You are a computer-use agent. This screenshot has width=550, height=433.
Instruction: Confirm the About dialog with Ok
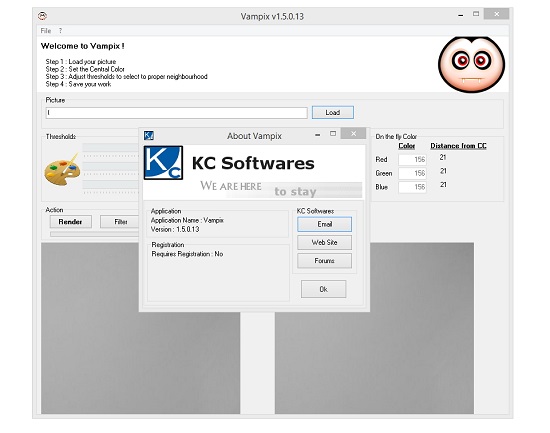[323, 289]
